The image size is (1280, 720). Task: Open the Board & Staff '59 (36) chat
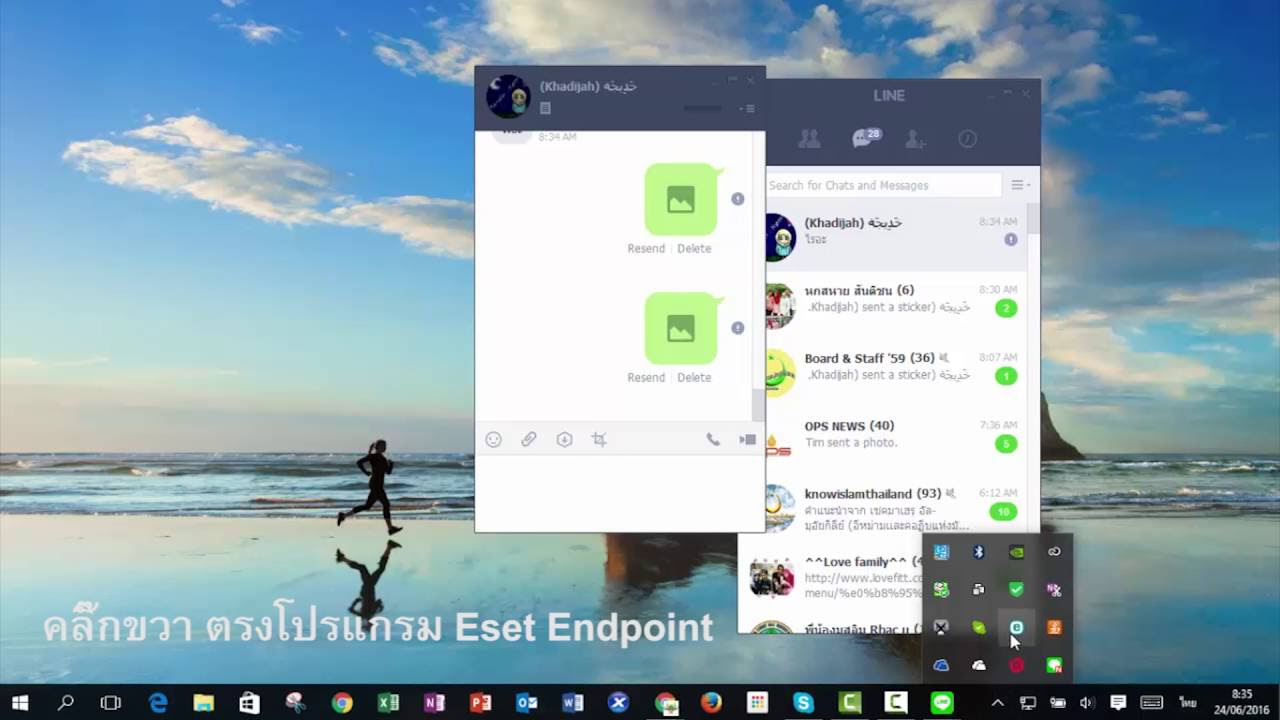(896, 372)
